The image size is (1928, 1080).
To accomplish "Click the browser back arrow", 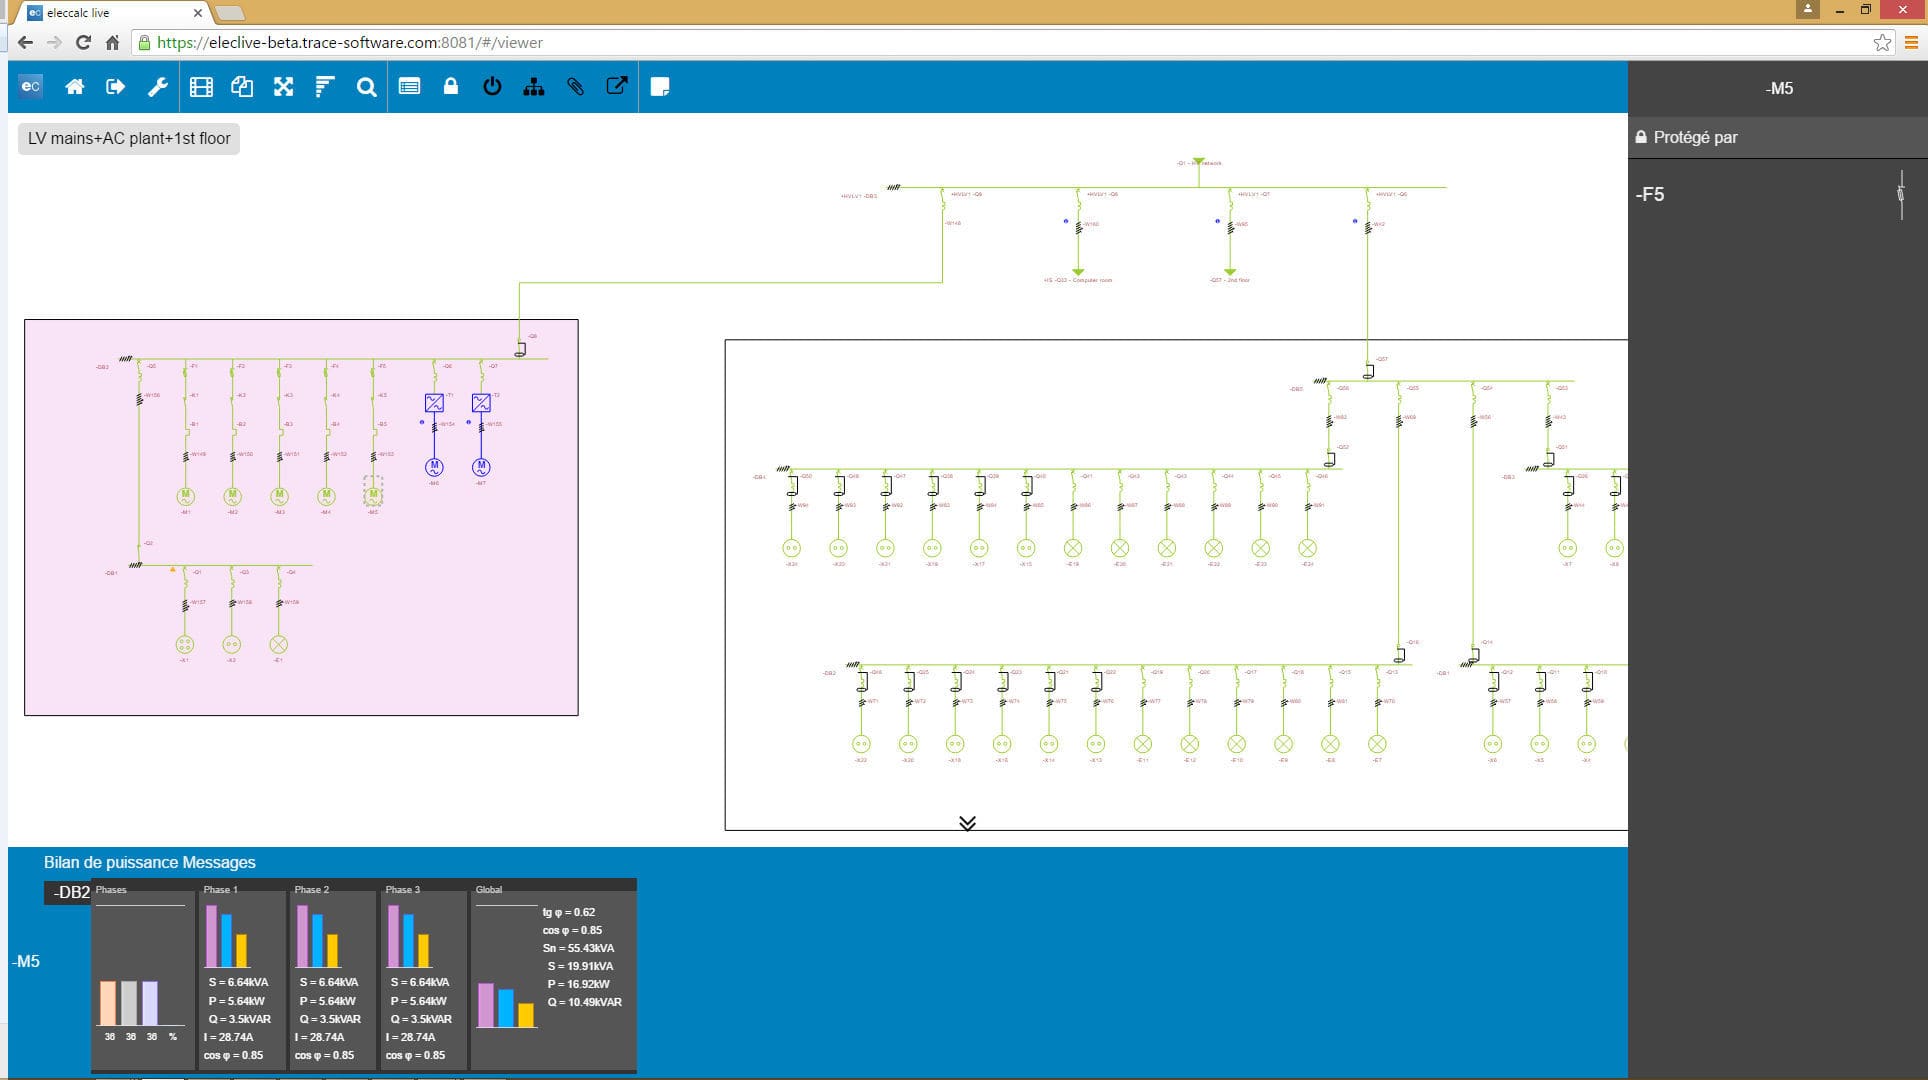I will point(26,43).
